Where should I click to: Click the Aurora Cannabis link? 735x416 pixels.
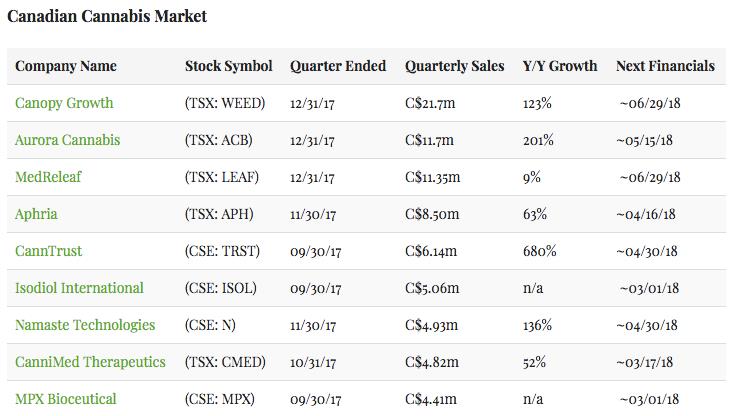point(67,140)
